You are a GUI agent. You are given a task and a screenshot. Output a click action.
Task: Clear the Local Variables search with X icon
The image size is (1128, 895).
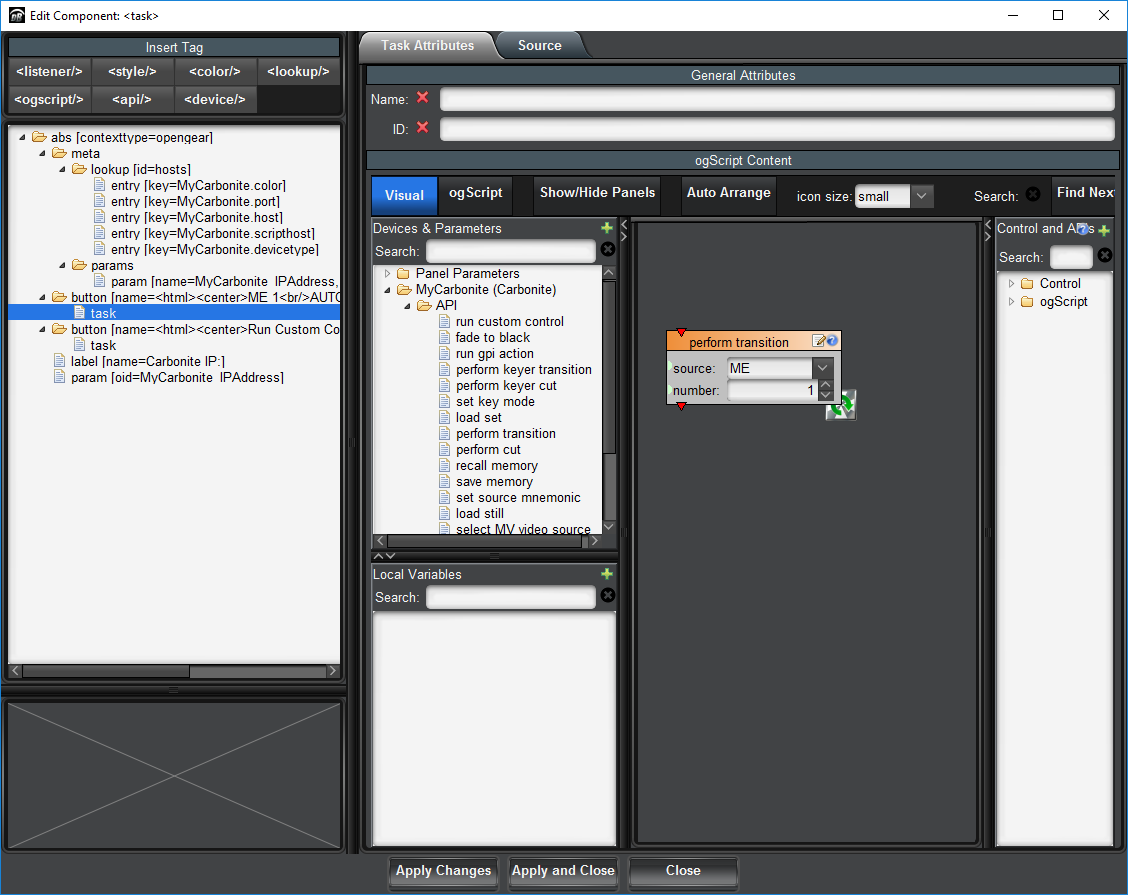tap(607, 596)
